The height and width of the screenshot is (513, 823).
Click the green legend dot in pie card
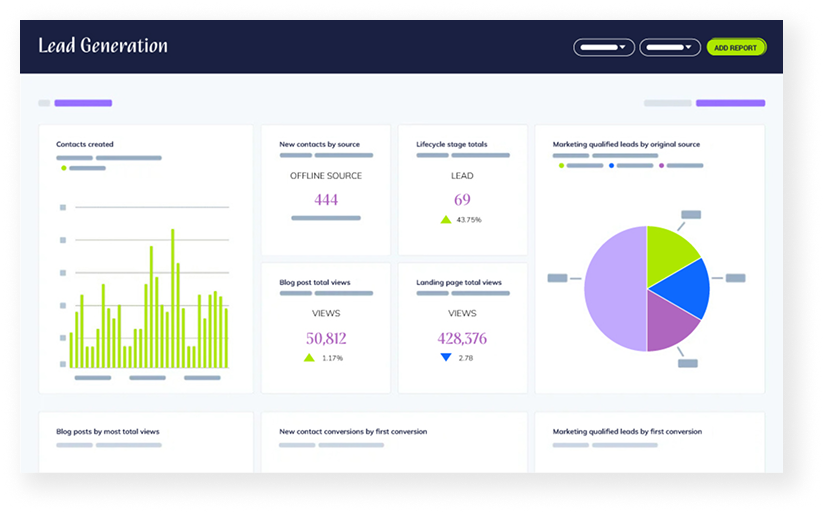pos(562,165)
